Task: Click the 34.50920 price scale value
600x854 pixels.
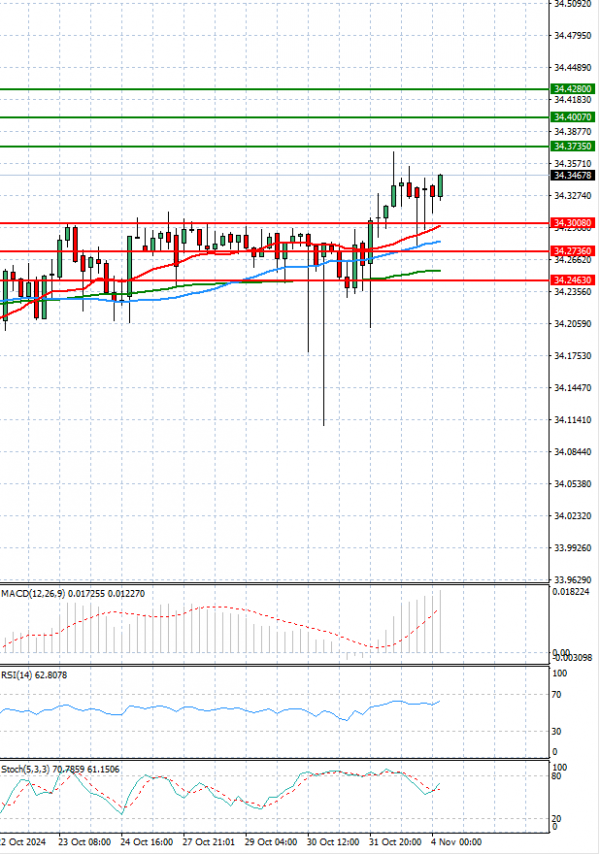Action: 572,4
